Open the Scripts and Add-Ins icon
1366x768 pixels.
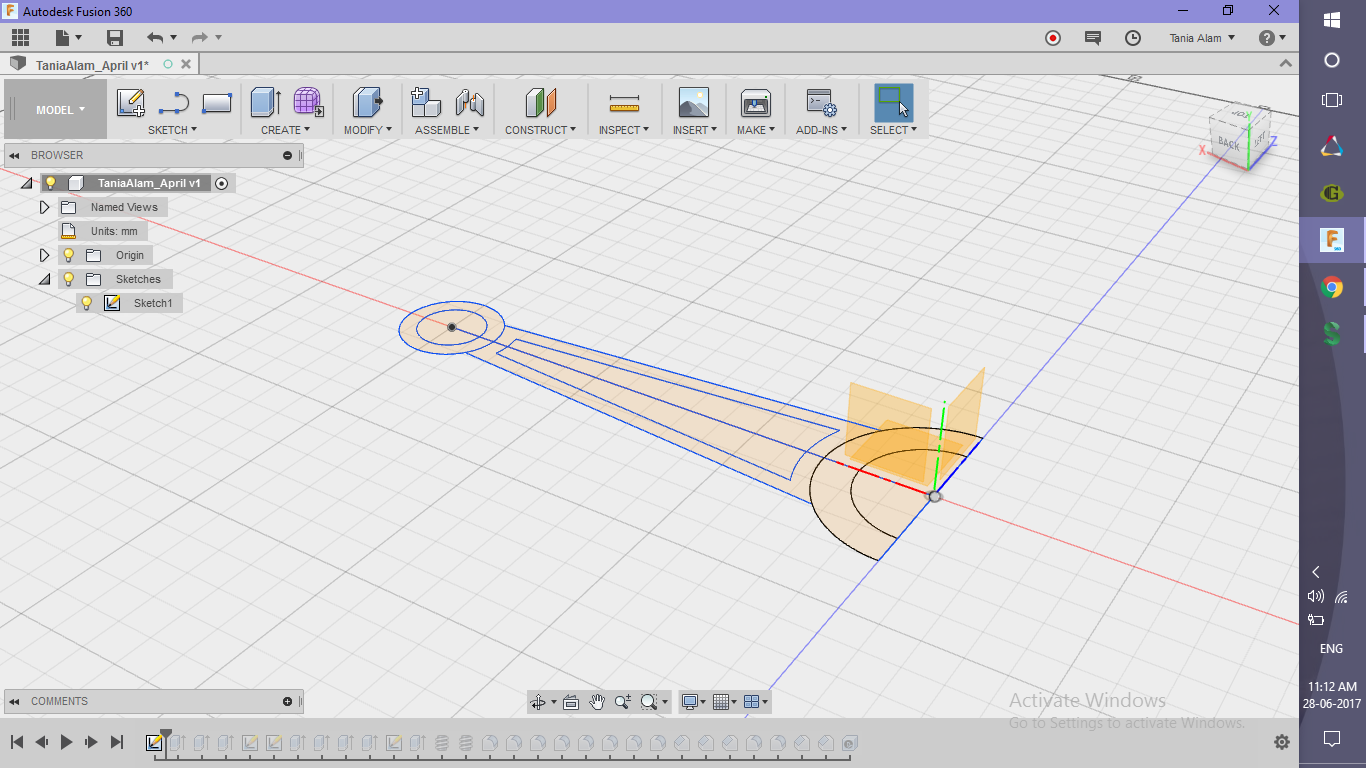pos(821,102)
